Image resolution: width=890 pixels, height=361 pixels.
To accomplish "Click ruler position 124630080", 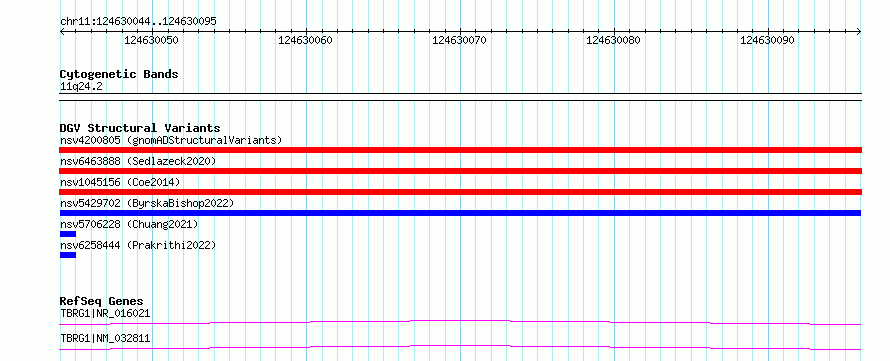I will click(614, 40).
